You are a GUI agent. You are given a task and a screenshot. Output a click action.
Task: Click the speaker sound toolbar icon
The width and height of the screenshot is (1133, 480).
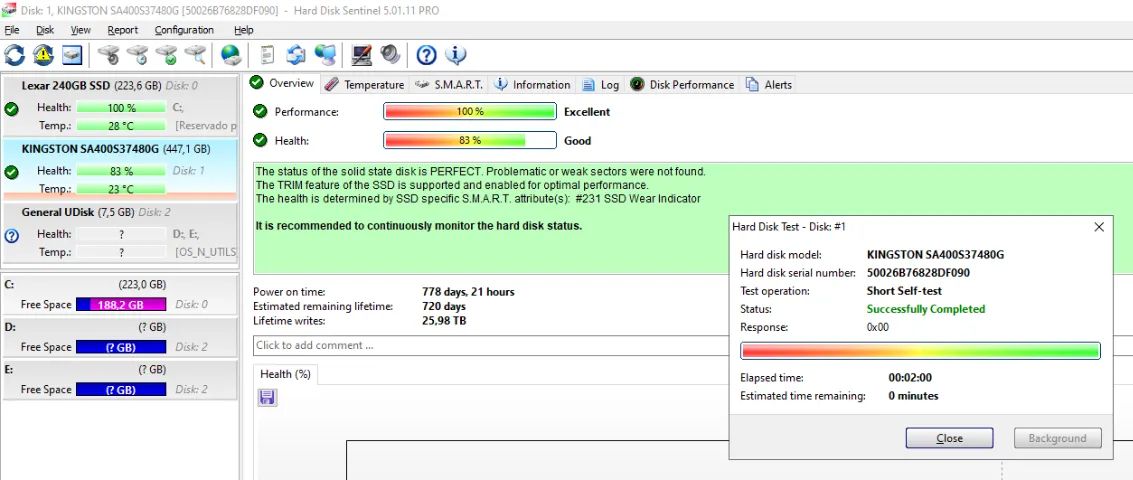390,55
